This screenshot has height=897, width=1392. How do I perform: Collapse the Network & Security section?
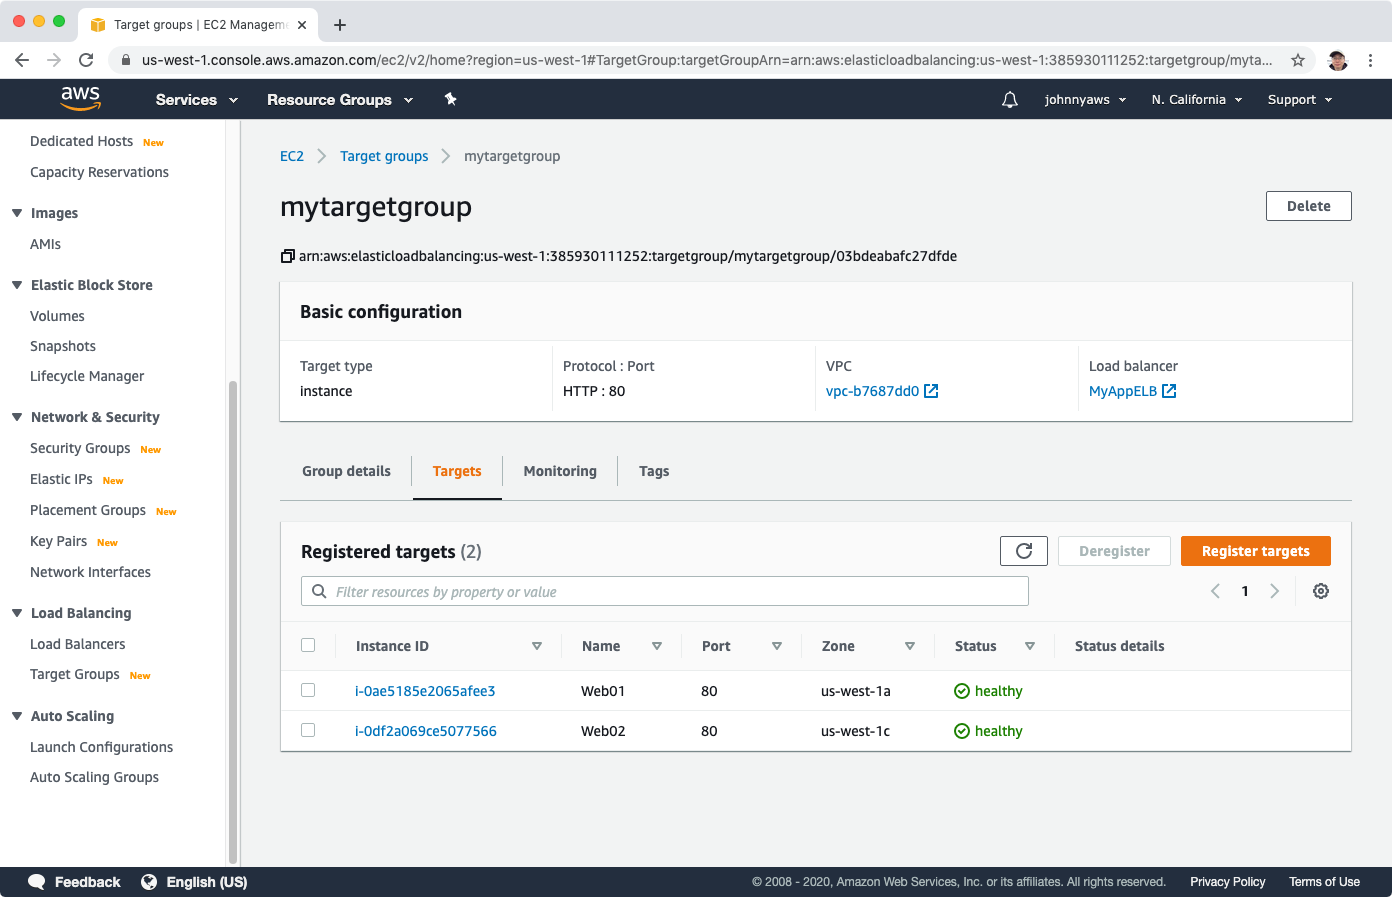tap(17, 417)
